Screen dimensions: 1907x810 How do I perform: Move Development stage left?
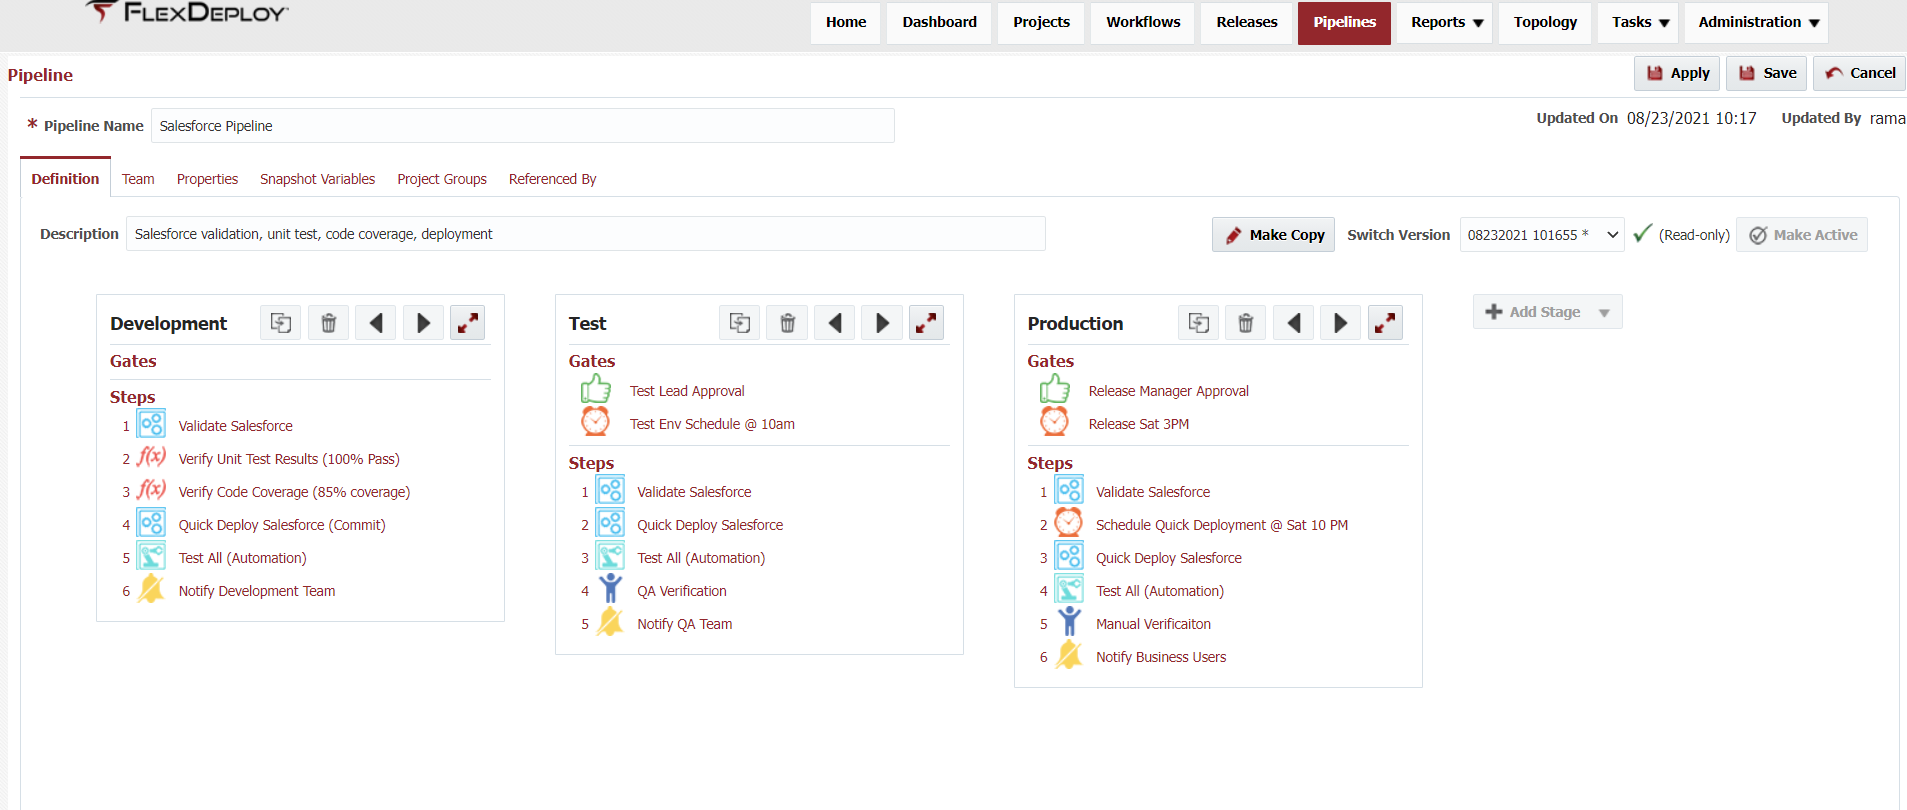(x=376, y=323)
